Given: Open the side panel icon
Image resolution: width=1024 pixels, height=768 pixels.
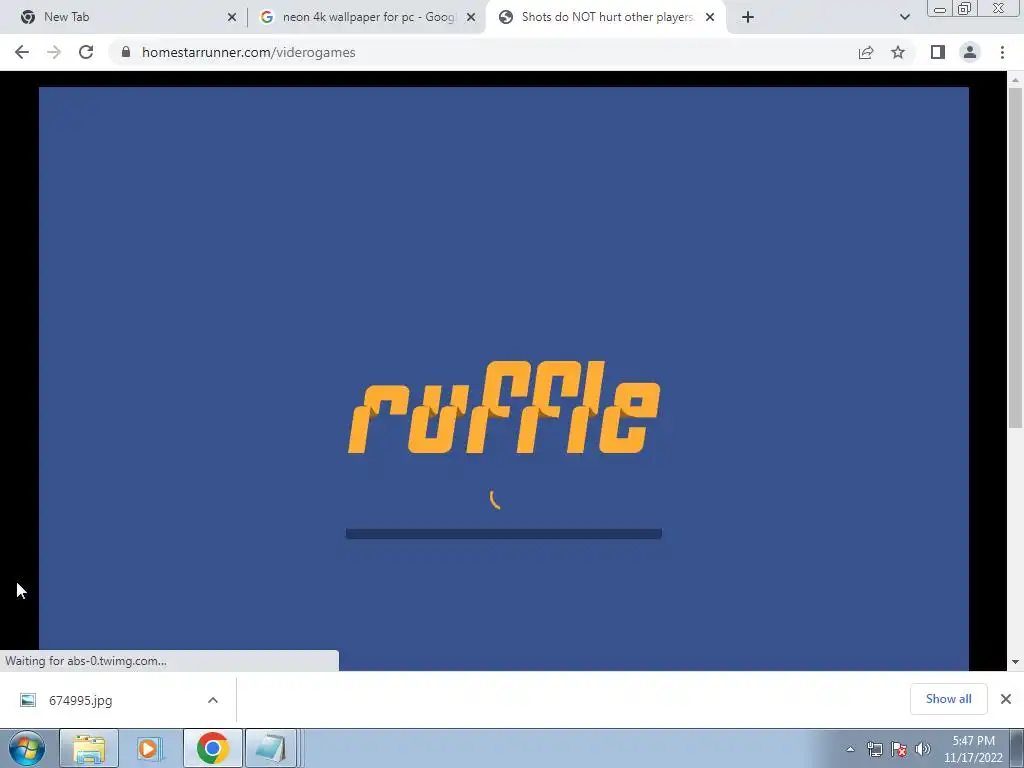Looking at the screenshot, I should [938, 52].
